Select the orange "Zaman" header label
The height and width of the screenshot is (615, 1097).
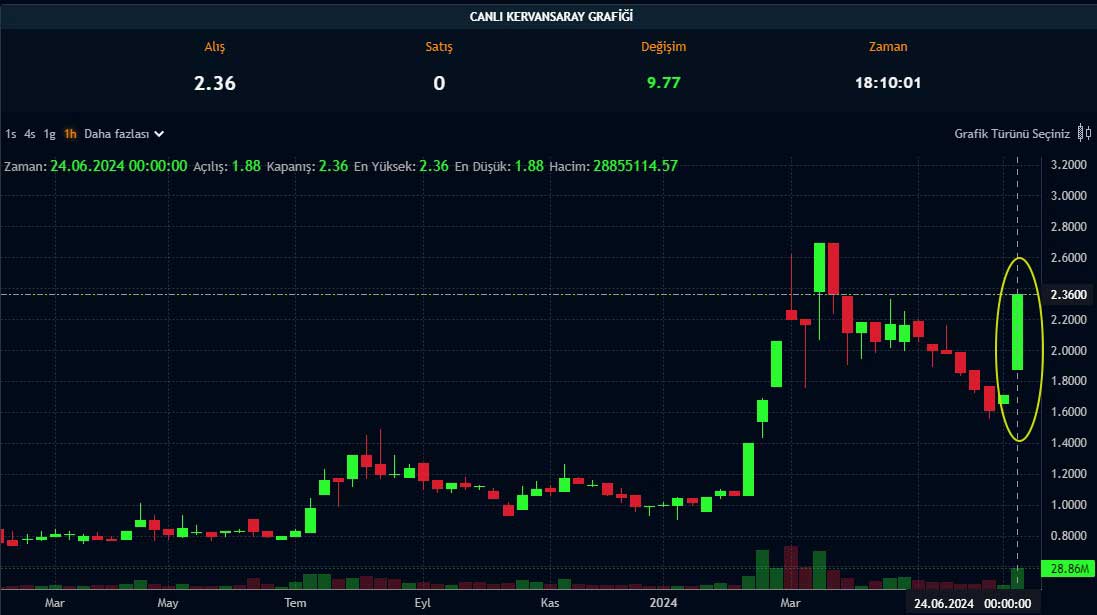(x=888, y=47)
